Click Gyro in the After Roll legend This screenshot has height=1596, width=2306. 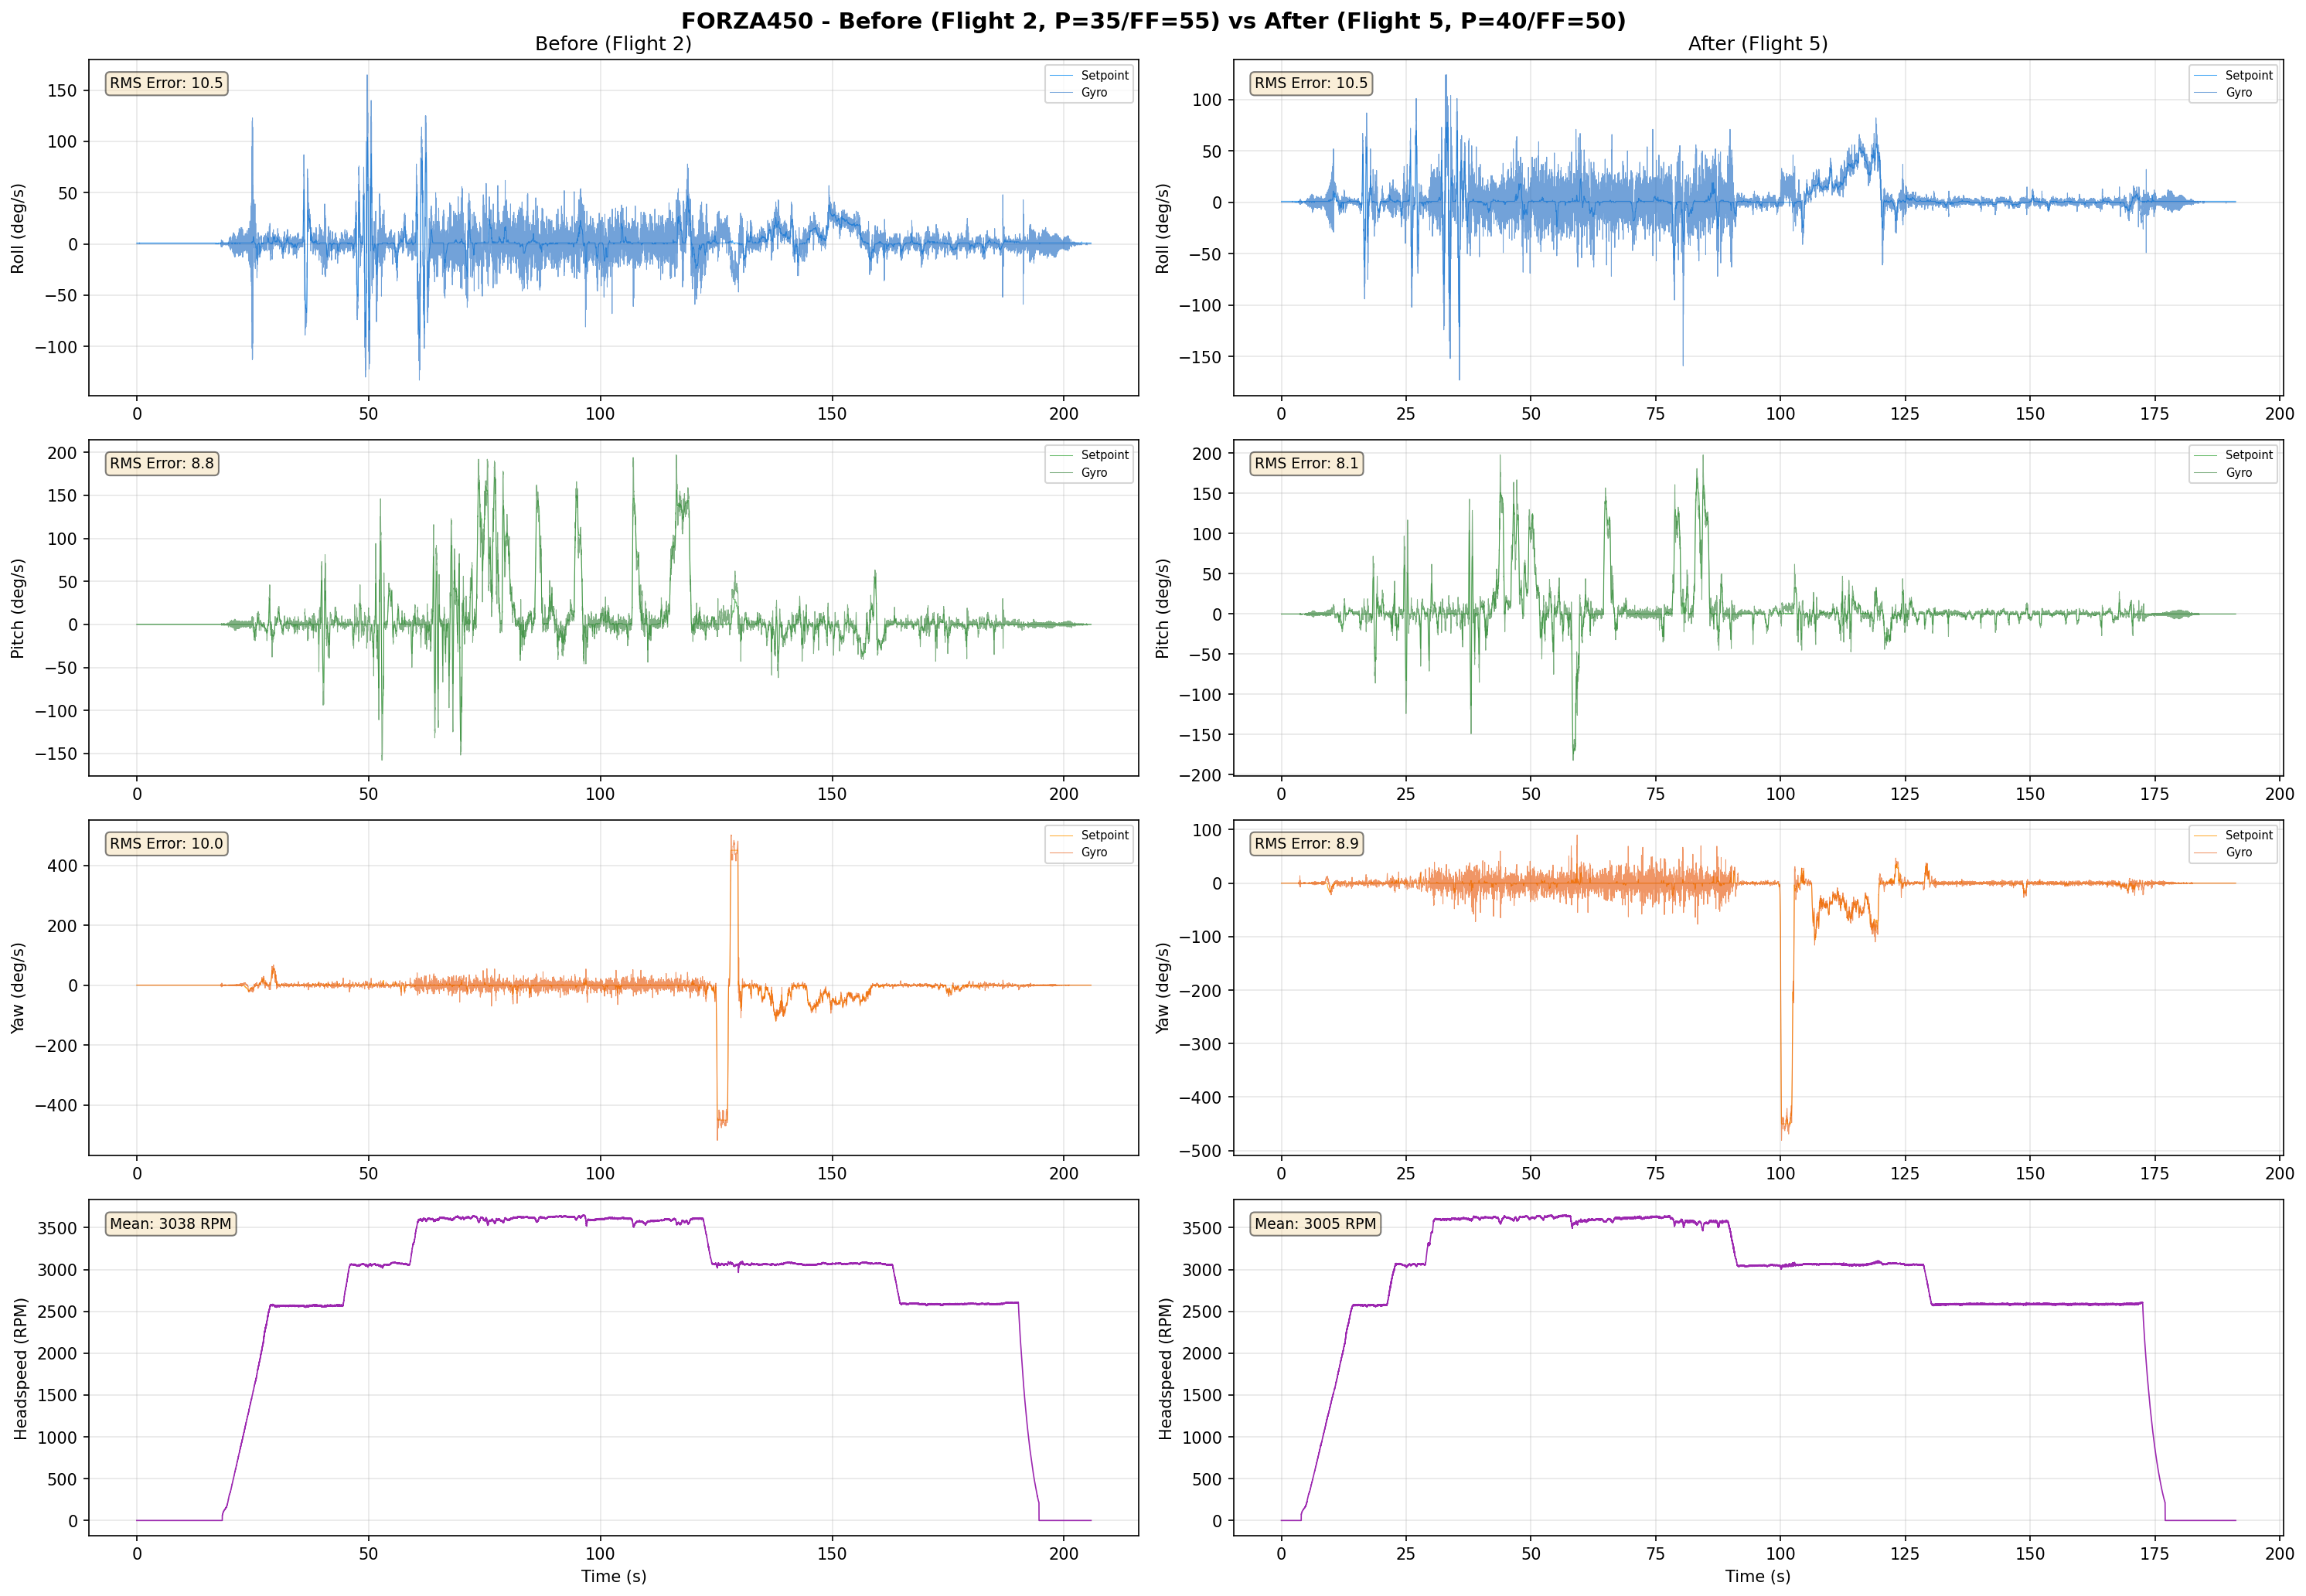[2238, 92]
